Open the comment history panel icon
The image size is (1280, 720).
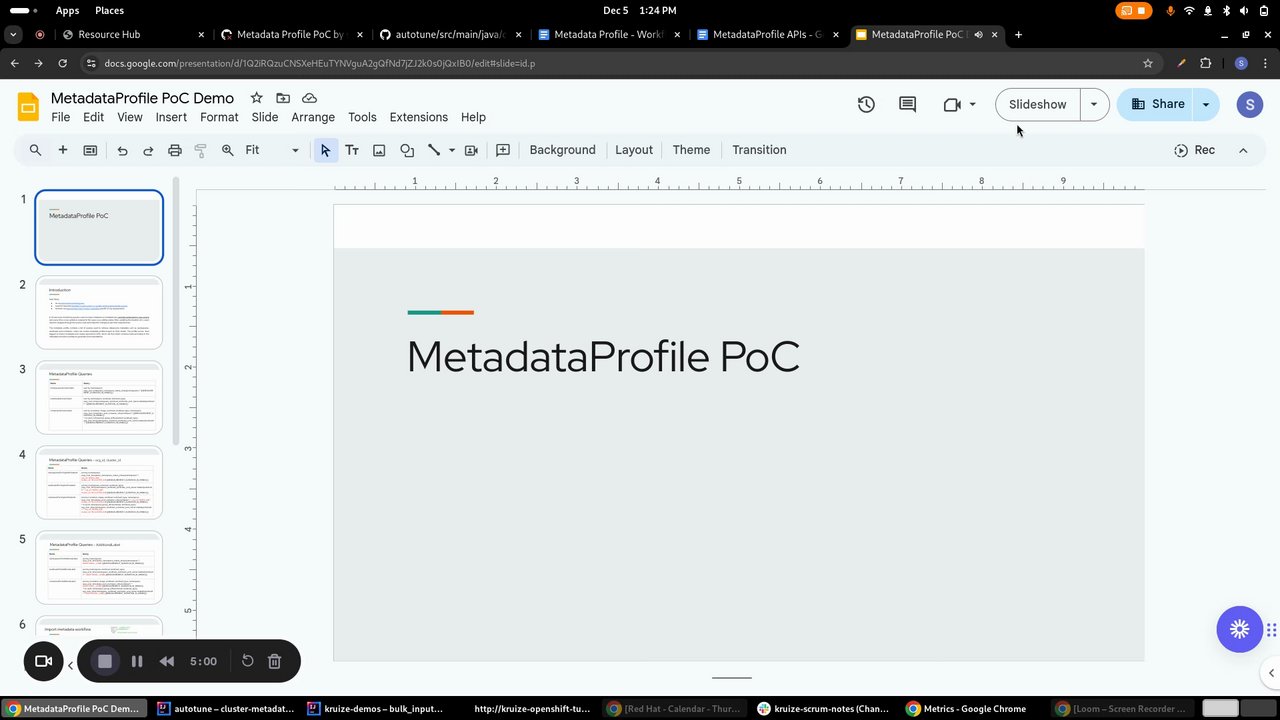click(x=908, y=104)
